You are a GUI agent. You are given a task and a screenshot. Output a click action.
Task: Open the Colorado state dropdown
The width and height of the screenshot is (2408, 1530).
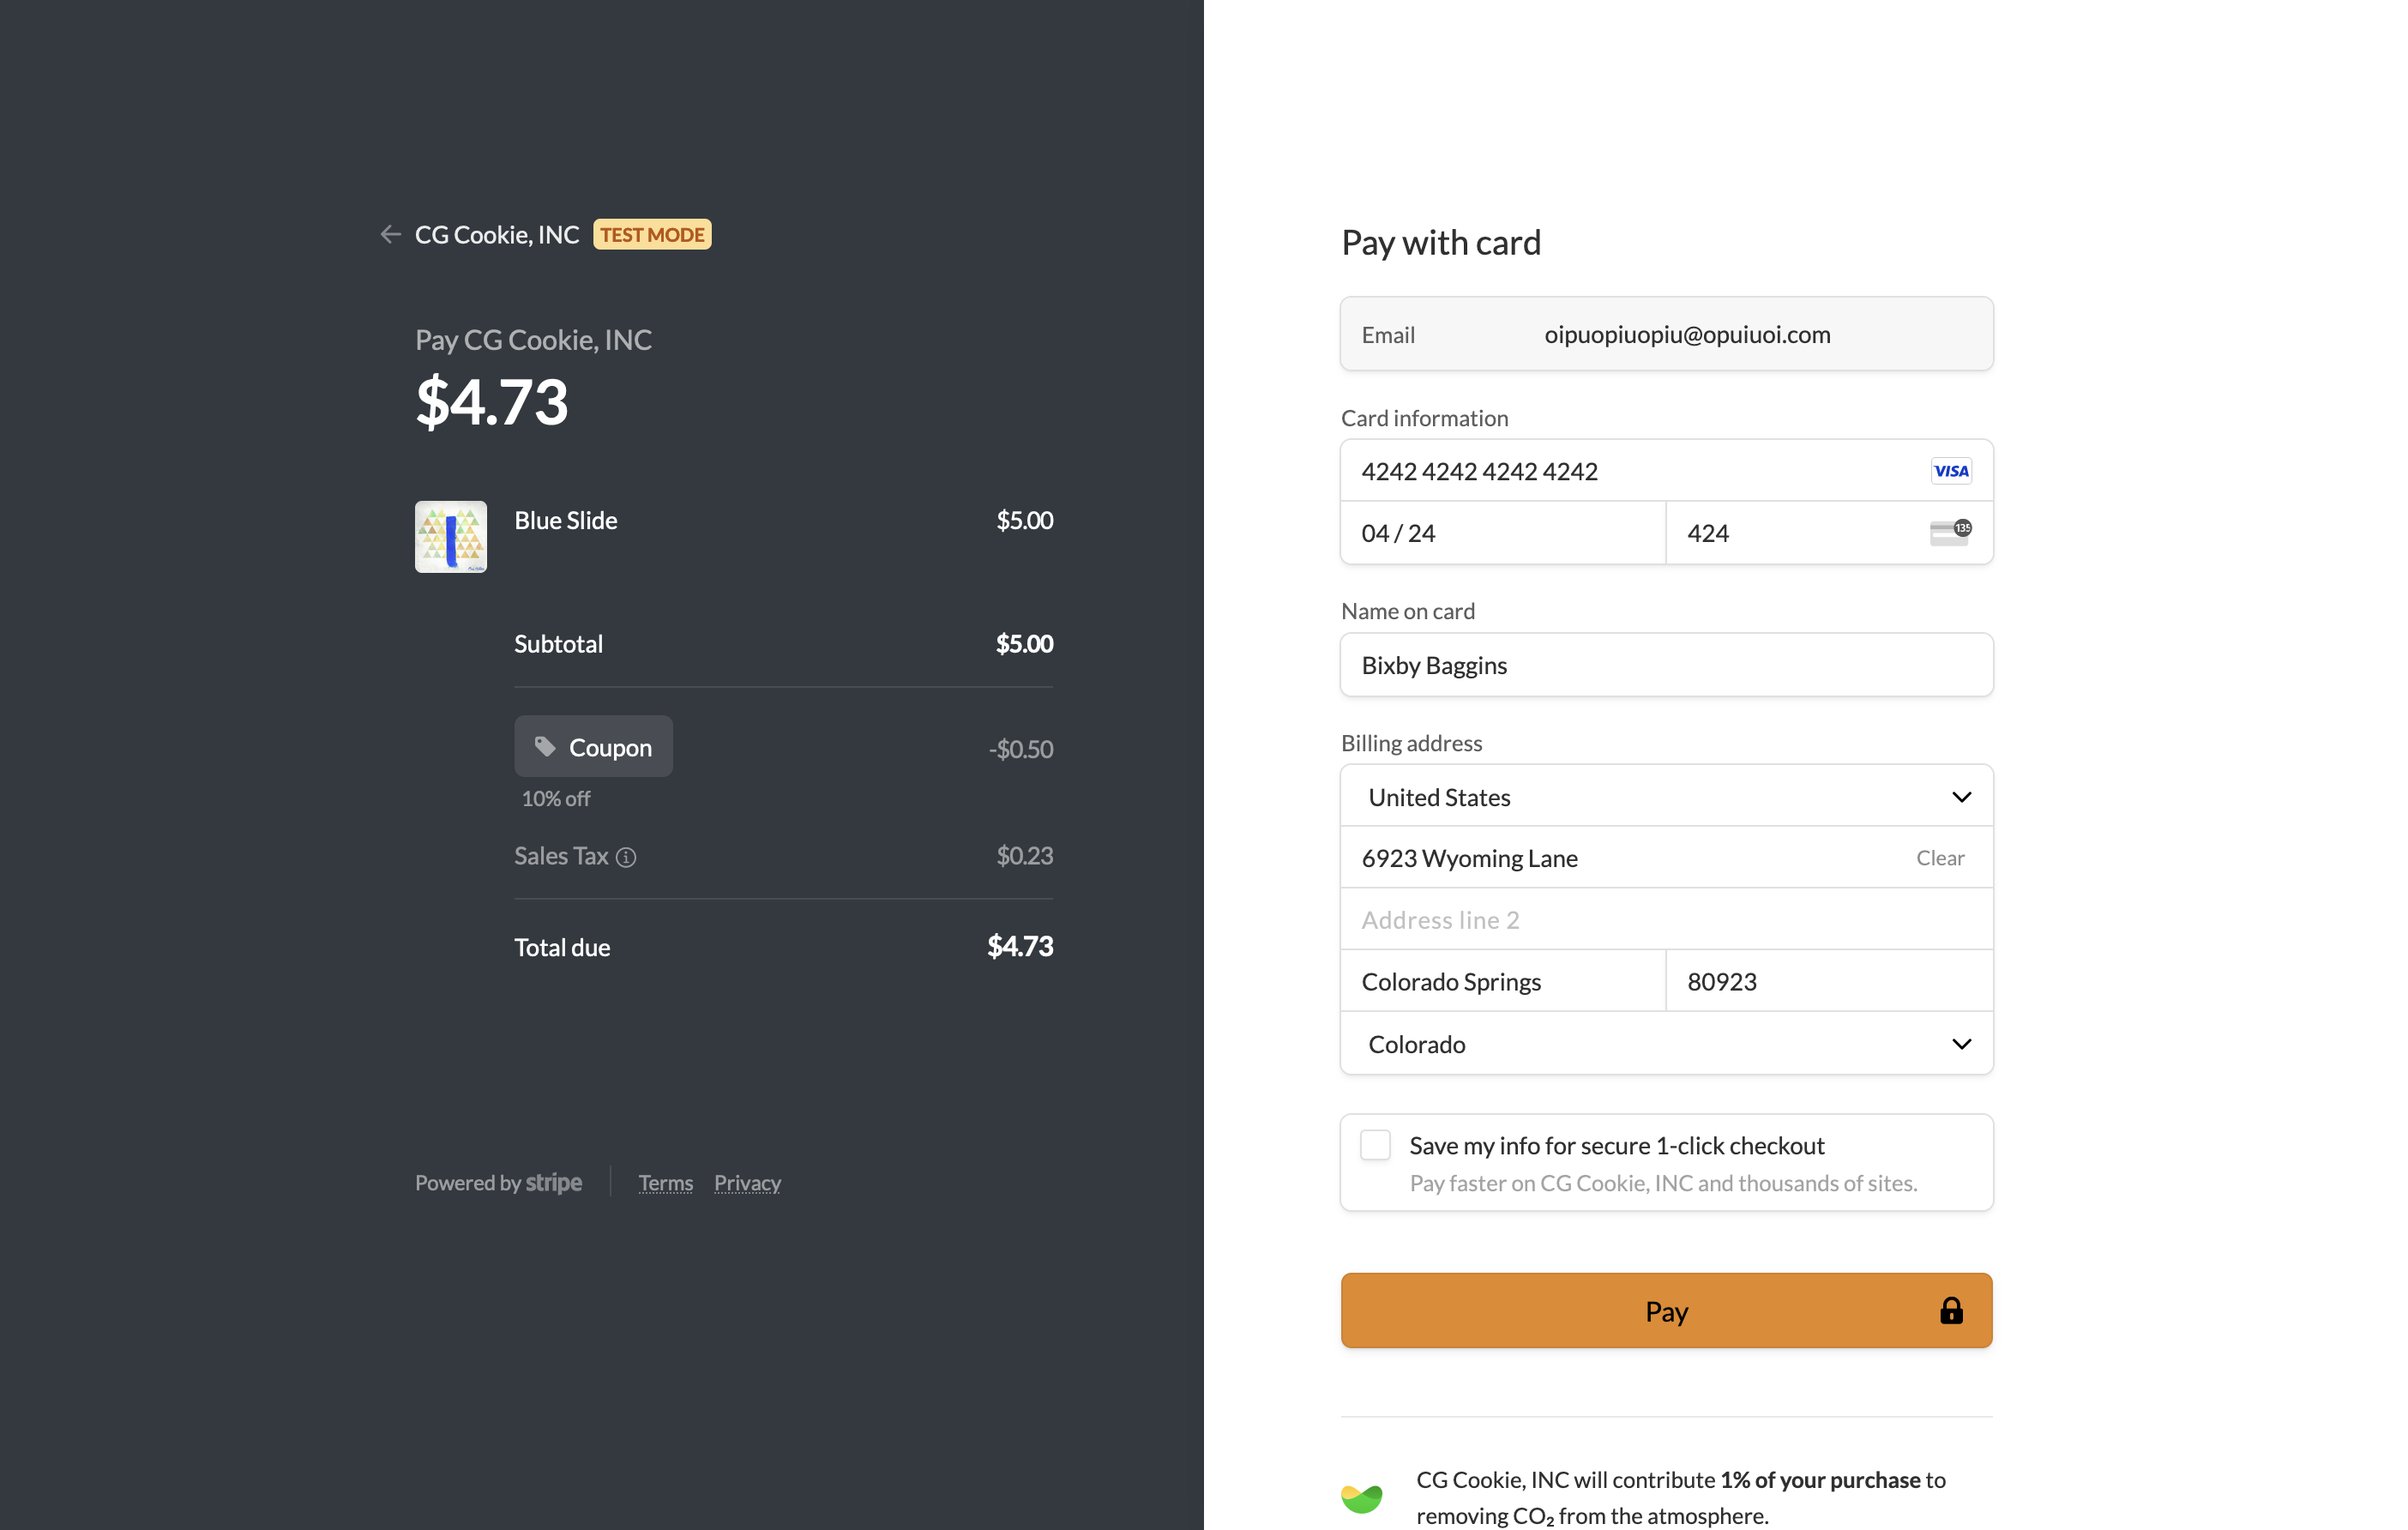tap(1666, 1044)
